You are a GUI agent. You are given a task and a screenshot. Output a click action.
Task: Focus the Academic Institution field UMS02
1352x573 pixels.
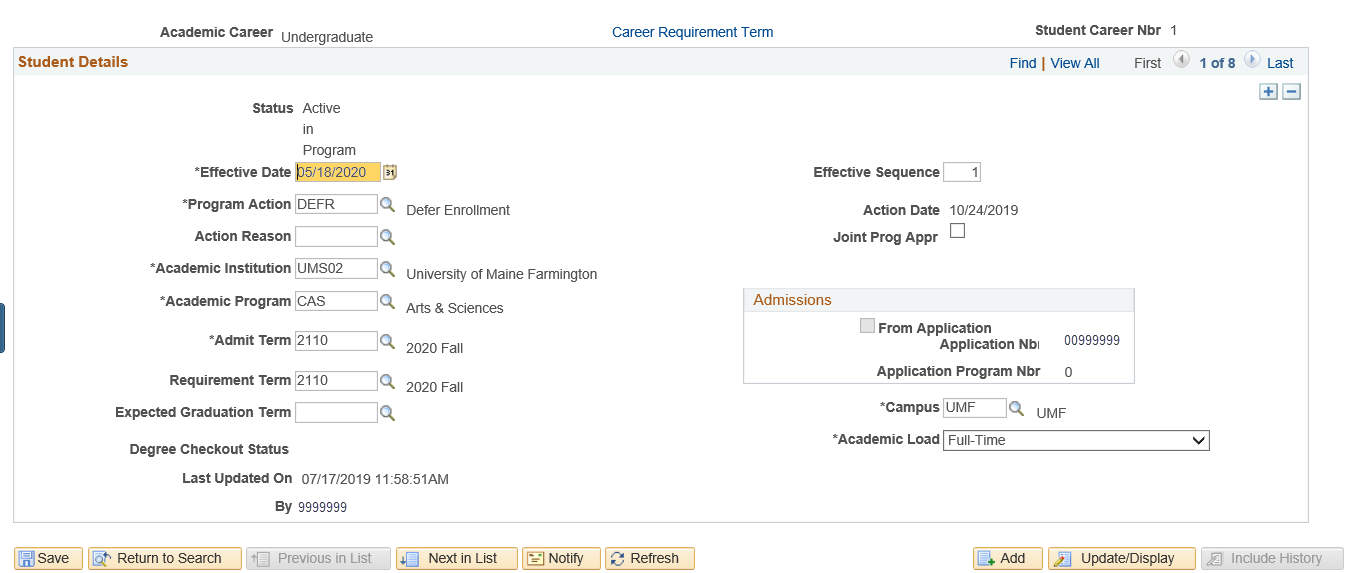click(336, 269)
